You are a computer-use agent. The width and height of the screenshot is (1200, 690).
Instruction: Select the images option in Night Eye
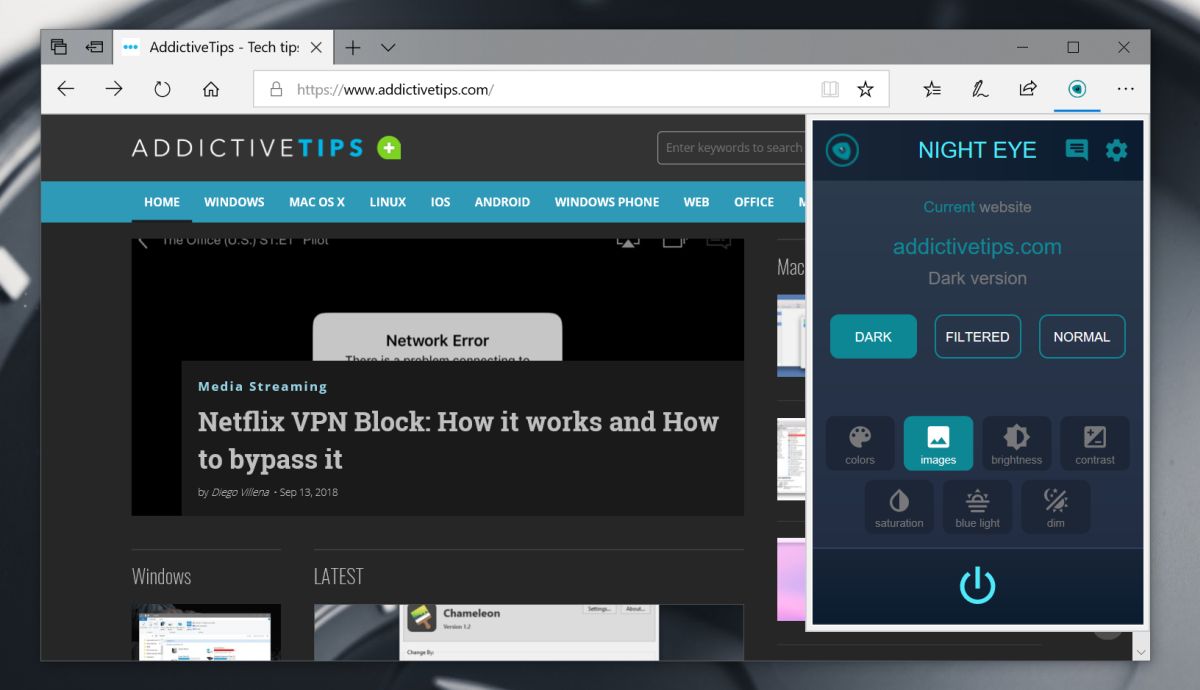pos(938,443)
